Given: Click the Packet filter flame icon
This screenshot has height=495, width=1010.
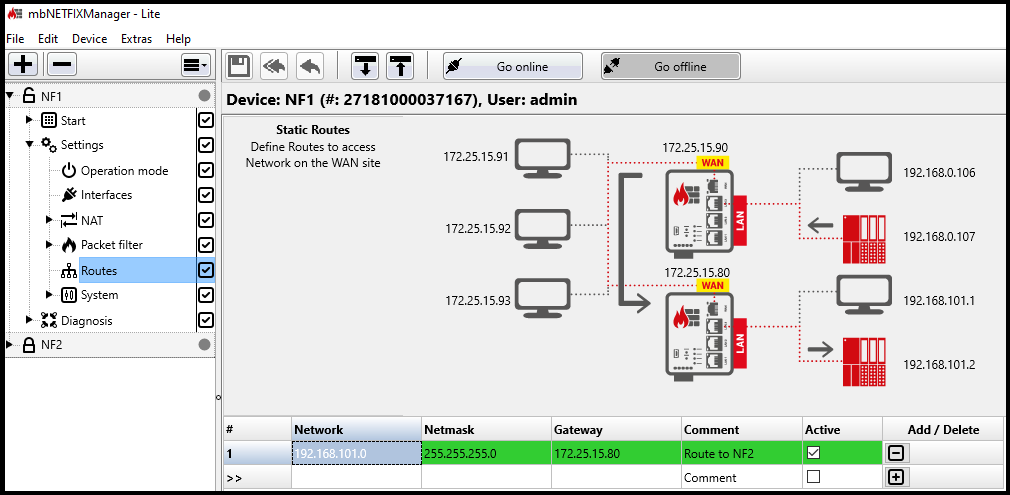Looking at the screenshot, I should coord(69,245).
